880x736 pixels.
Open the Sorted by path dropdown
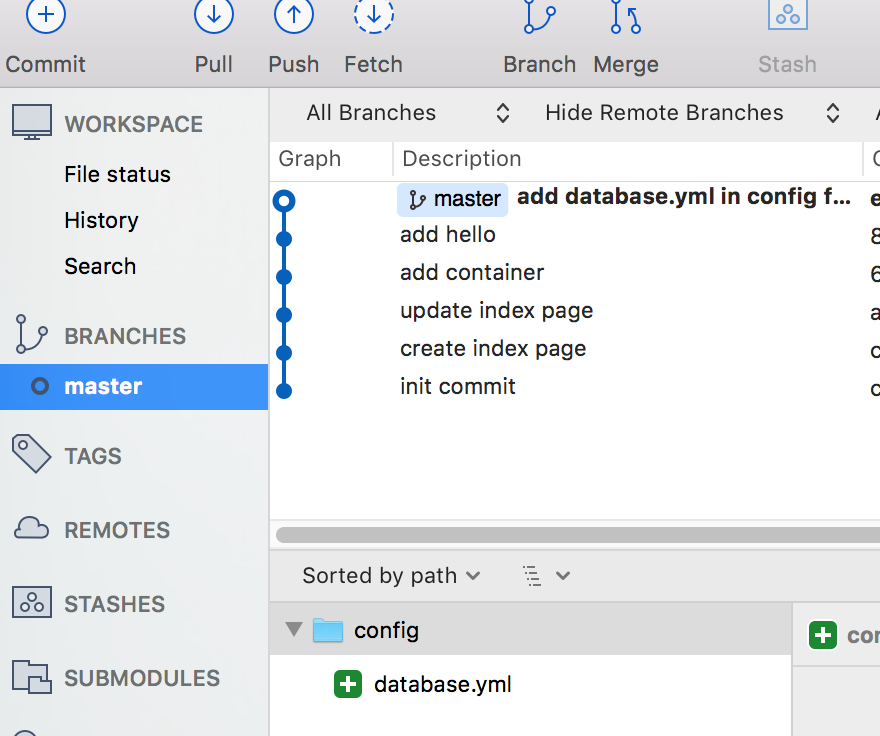pyautogui.click(x=391, y=576)
